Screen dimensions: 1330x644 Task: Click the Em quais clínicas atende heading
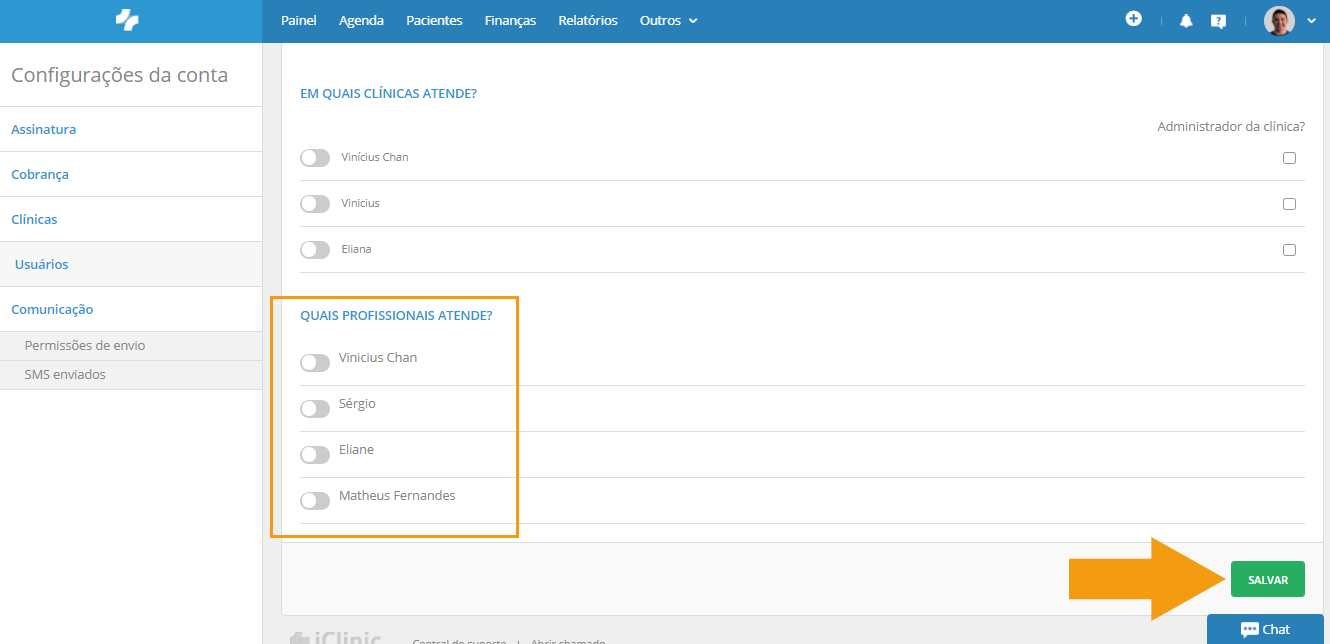[x=389, y=93]
